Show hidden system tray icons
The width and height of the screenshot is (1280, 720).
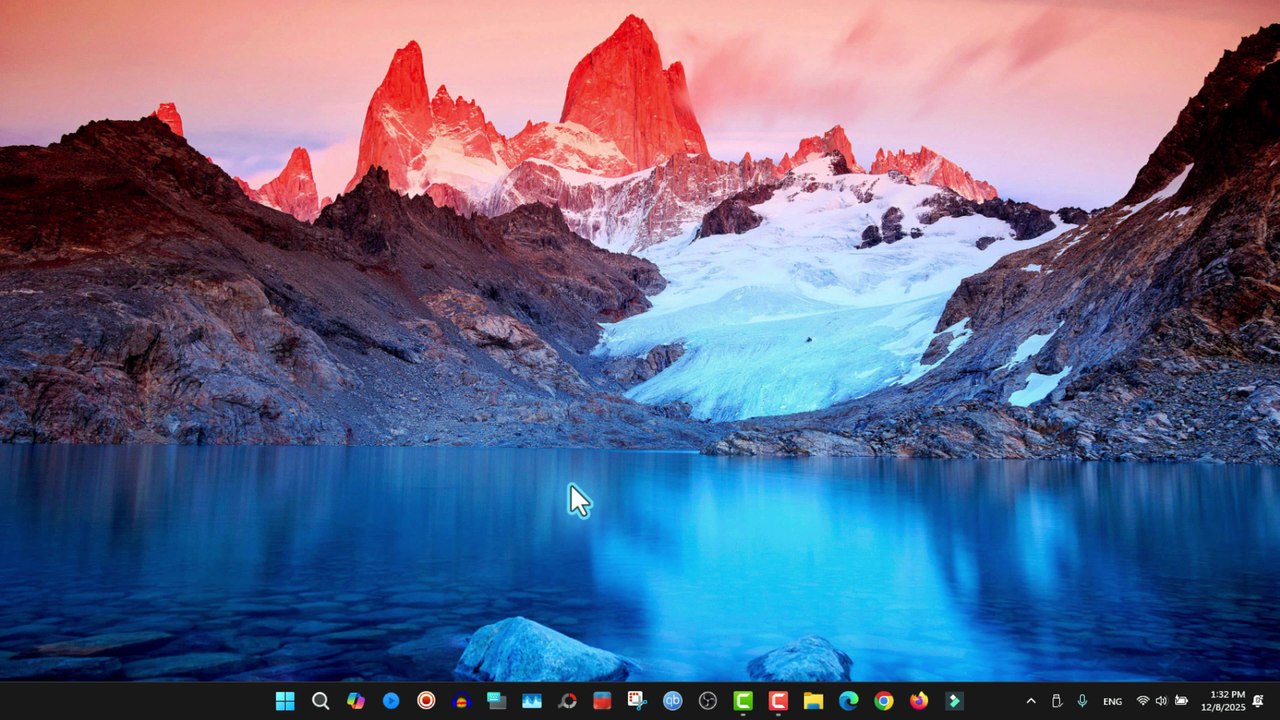tap(1031, 701)
